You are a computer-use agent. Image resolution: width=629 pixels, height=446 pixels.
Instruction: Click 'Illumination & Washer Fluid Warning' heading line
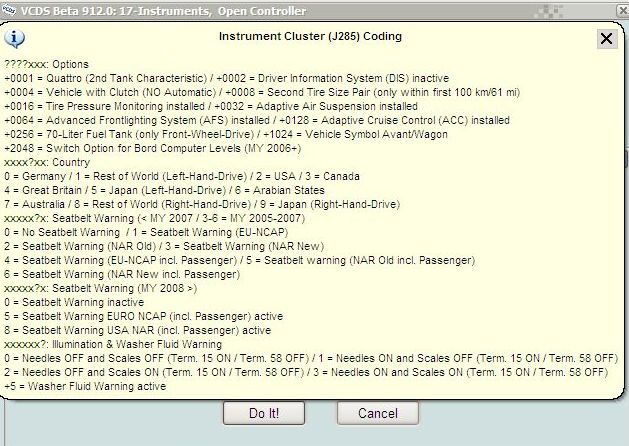click(x=113, y=345)
